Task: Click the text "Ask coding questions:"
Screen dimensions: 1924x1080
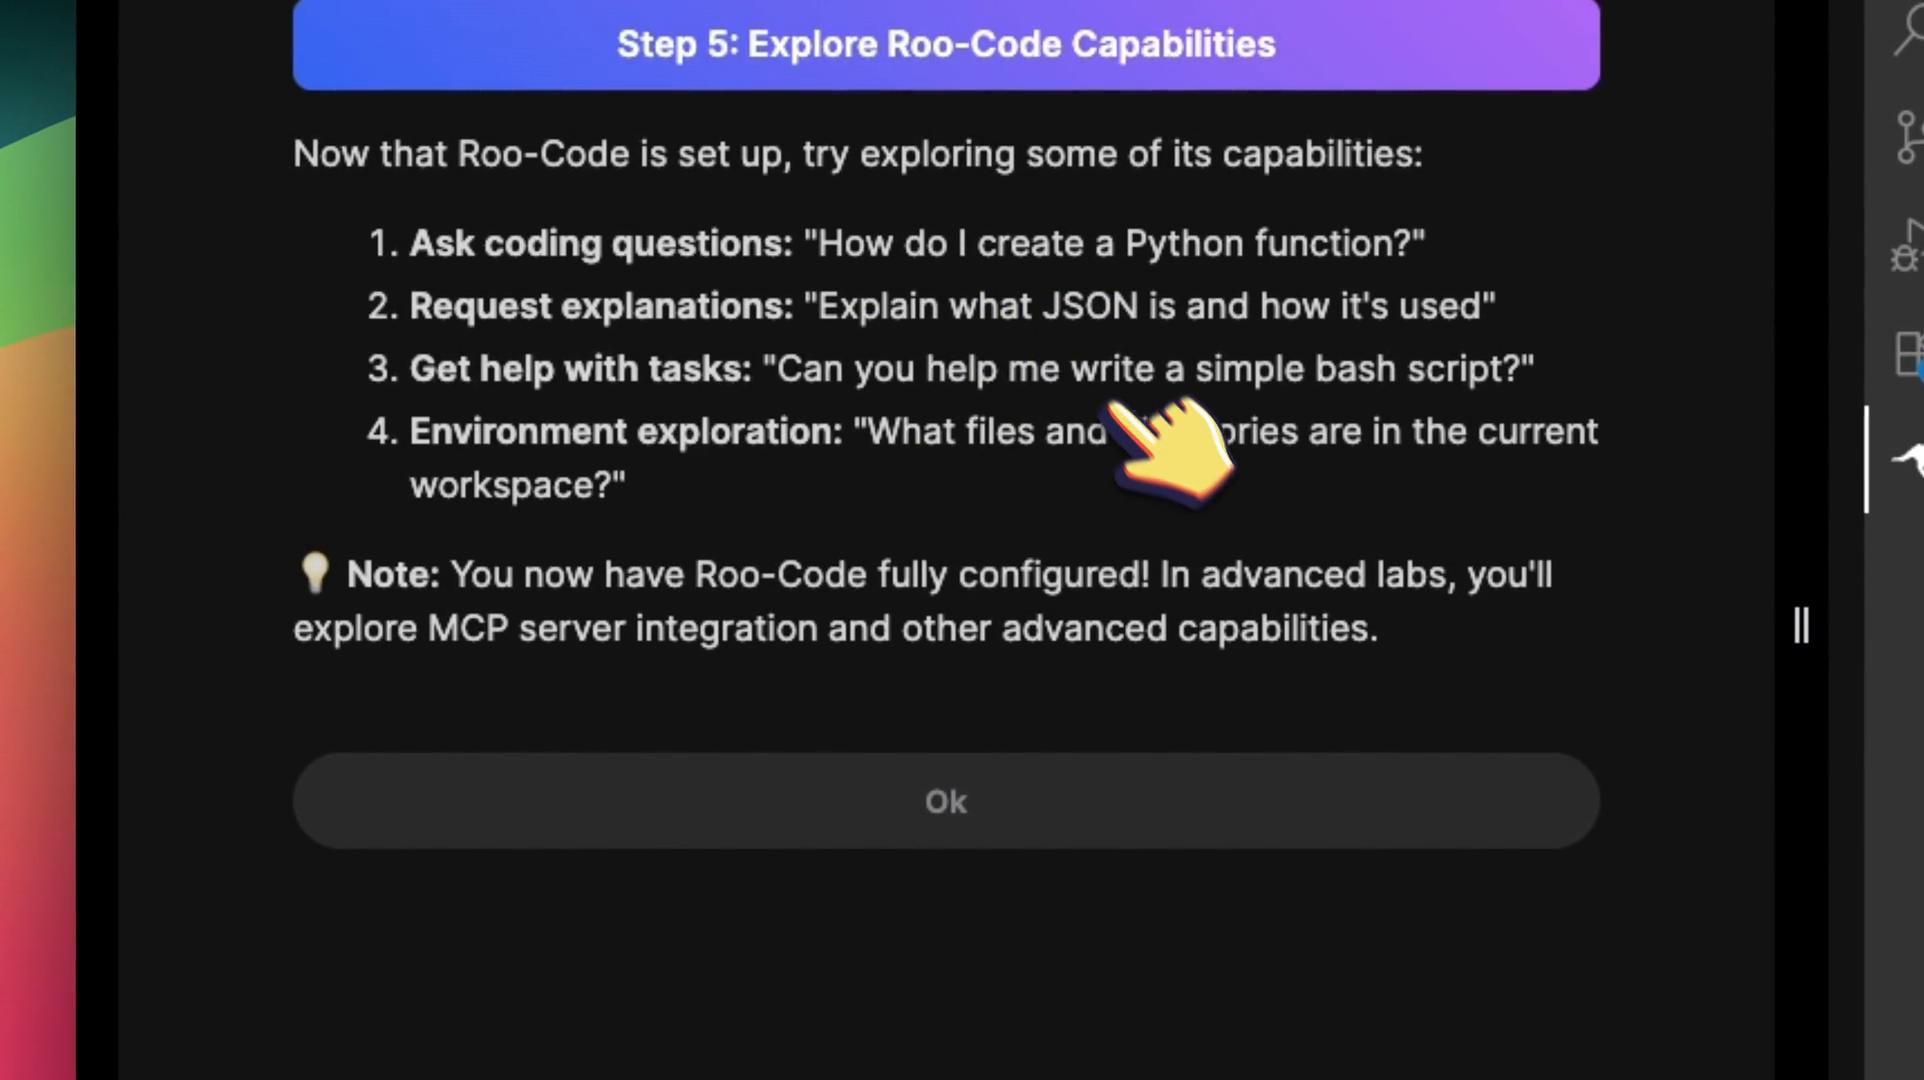Action: coord(601,243)
